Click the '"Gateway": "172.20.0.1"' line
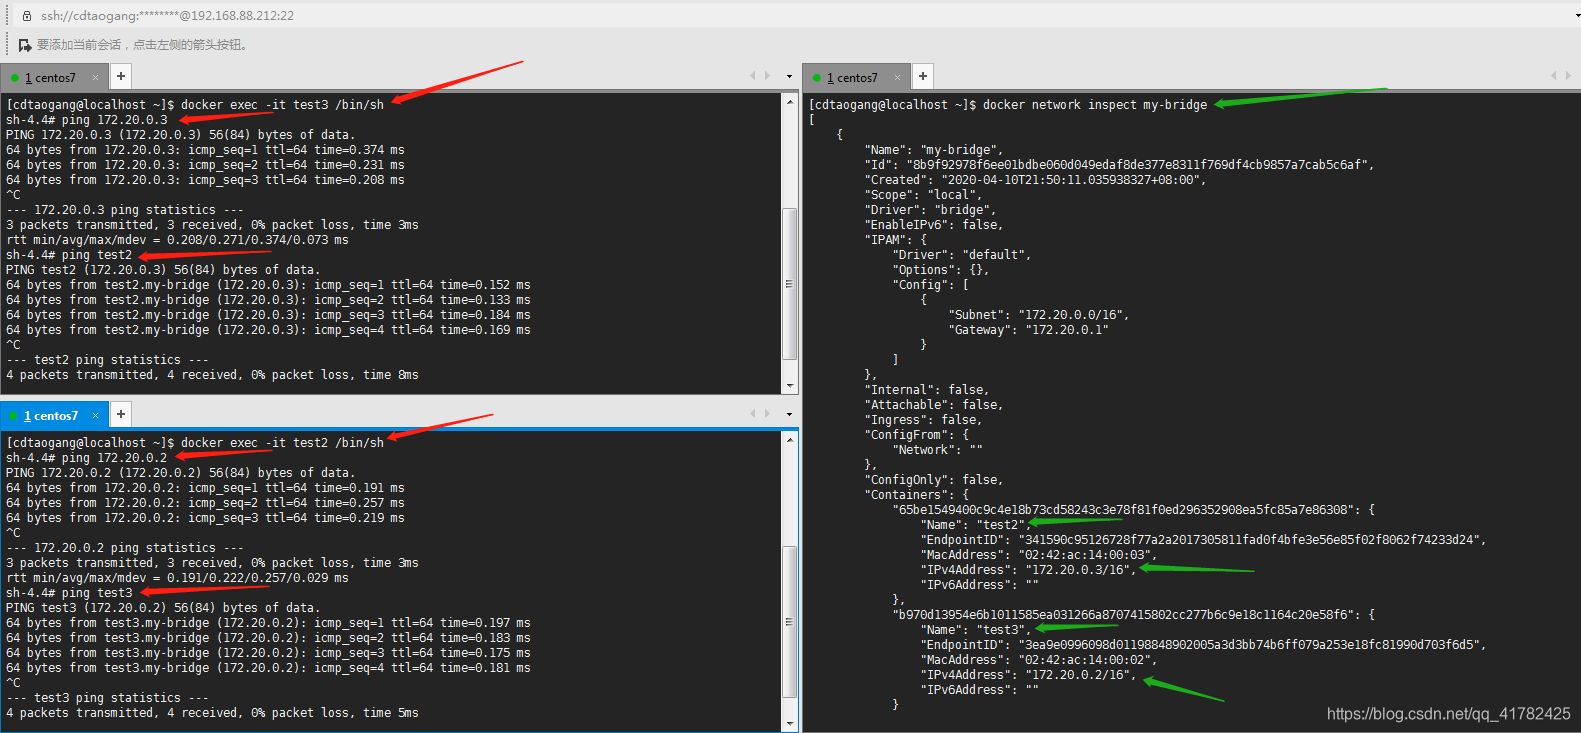This screenshot has height=733, width=1581. pyautogui.click(x=1029, y=330)
